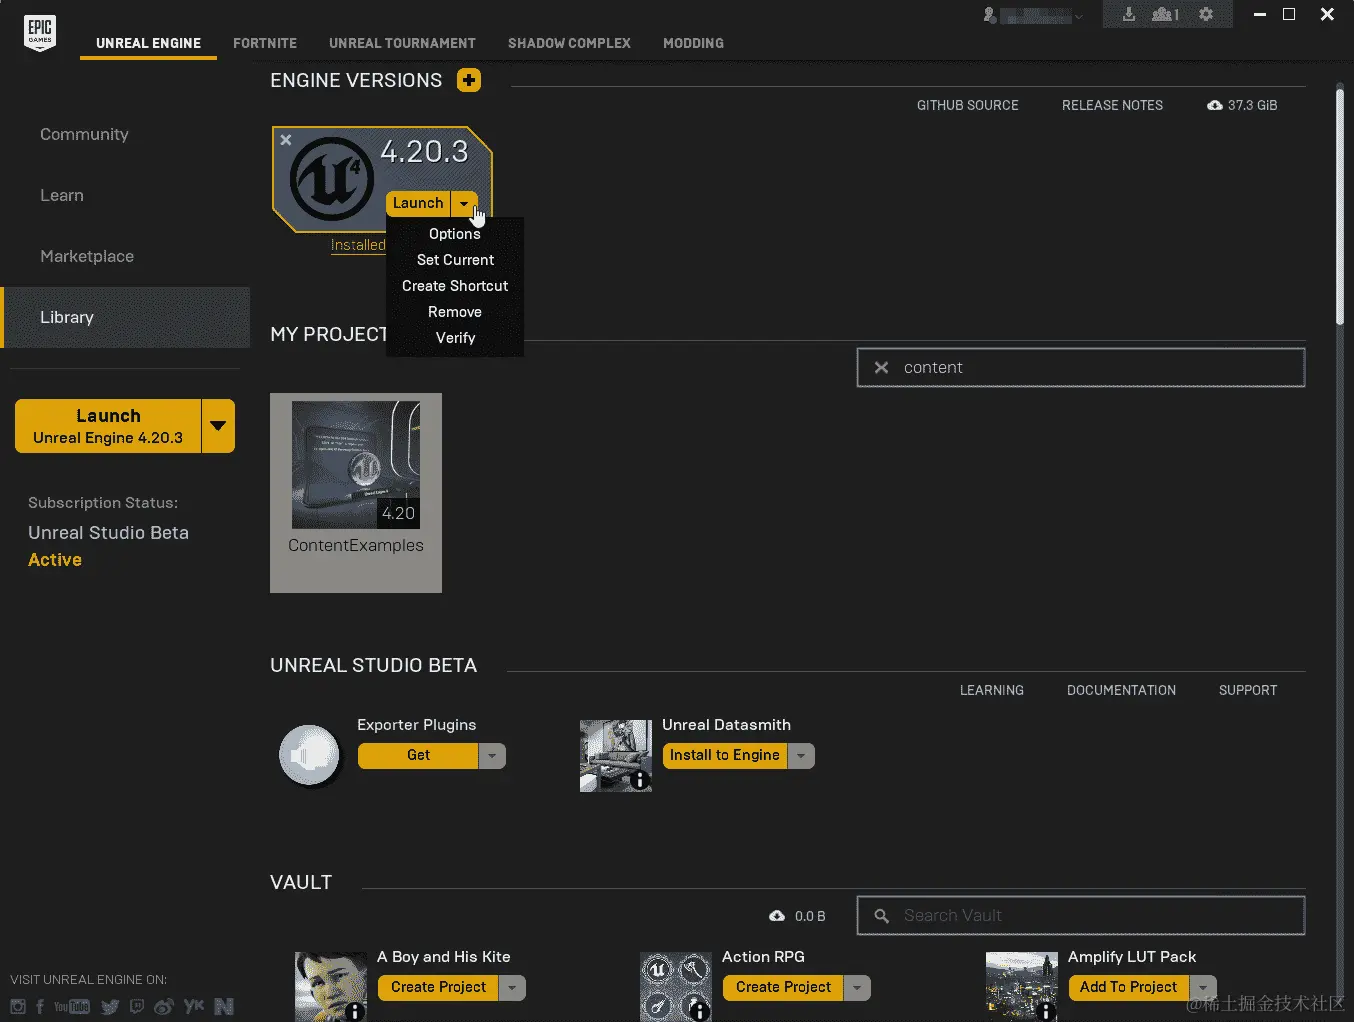1354x1022 pixels.
Task: Focus the Search Vault field
Action: pyautogui.click(x=1081, y=916)
